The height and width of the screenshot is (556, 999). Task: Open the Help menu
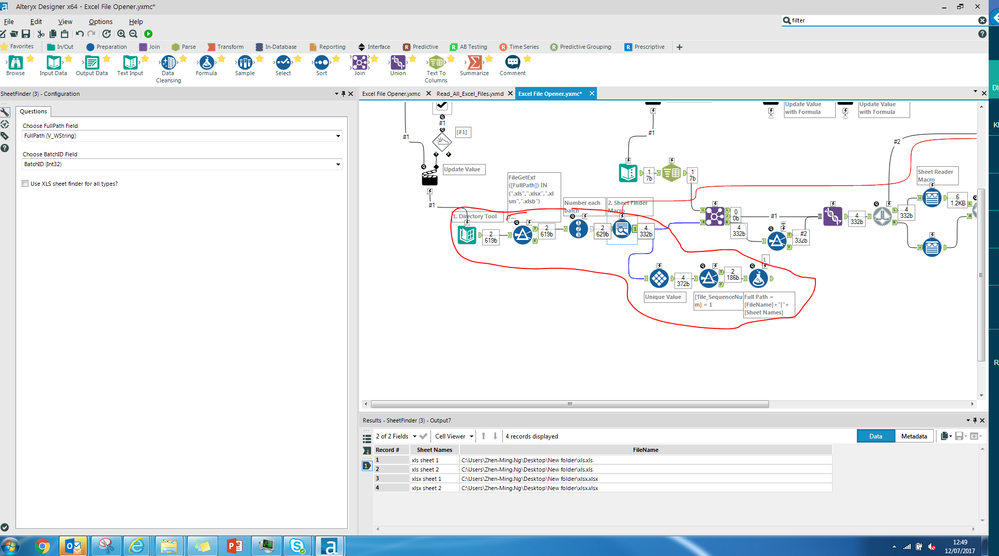[136, 22]
